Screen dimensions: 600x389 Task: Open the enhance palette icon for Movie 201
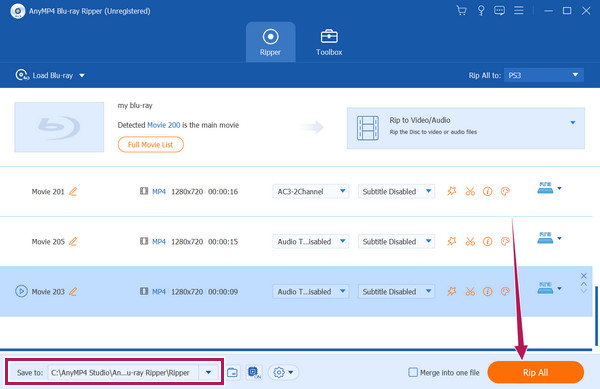point(505,191)
